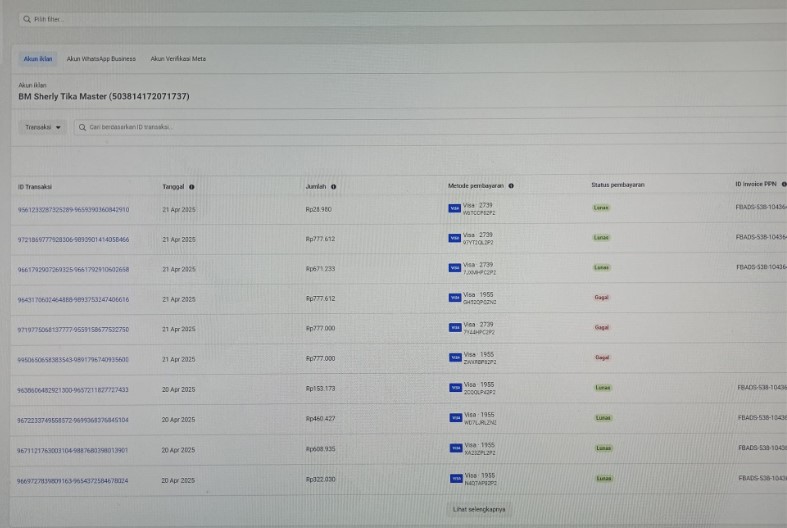The height and width of the screenshot is (528, 787).
Task: Select the Akun Verifikasi Meta tab
Action: 178,59
